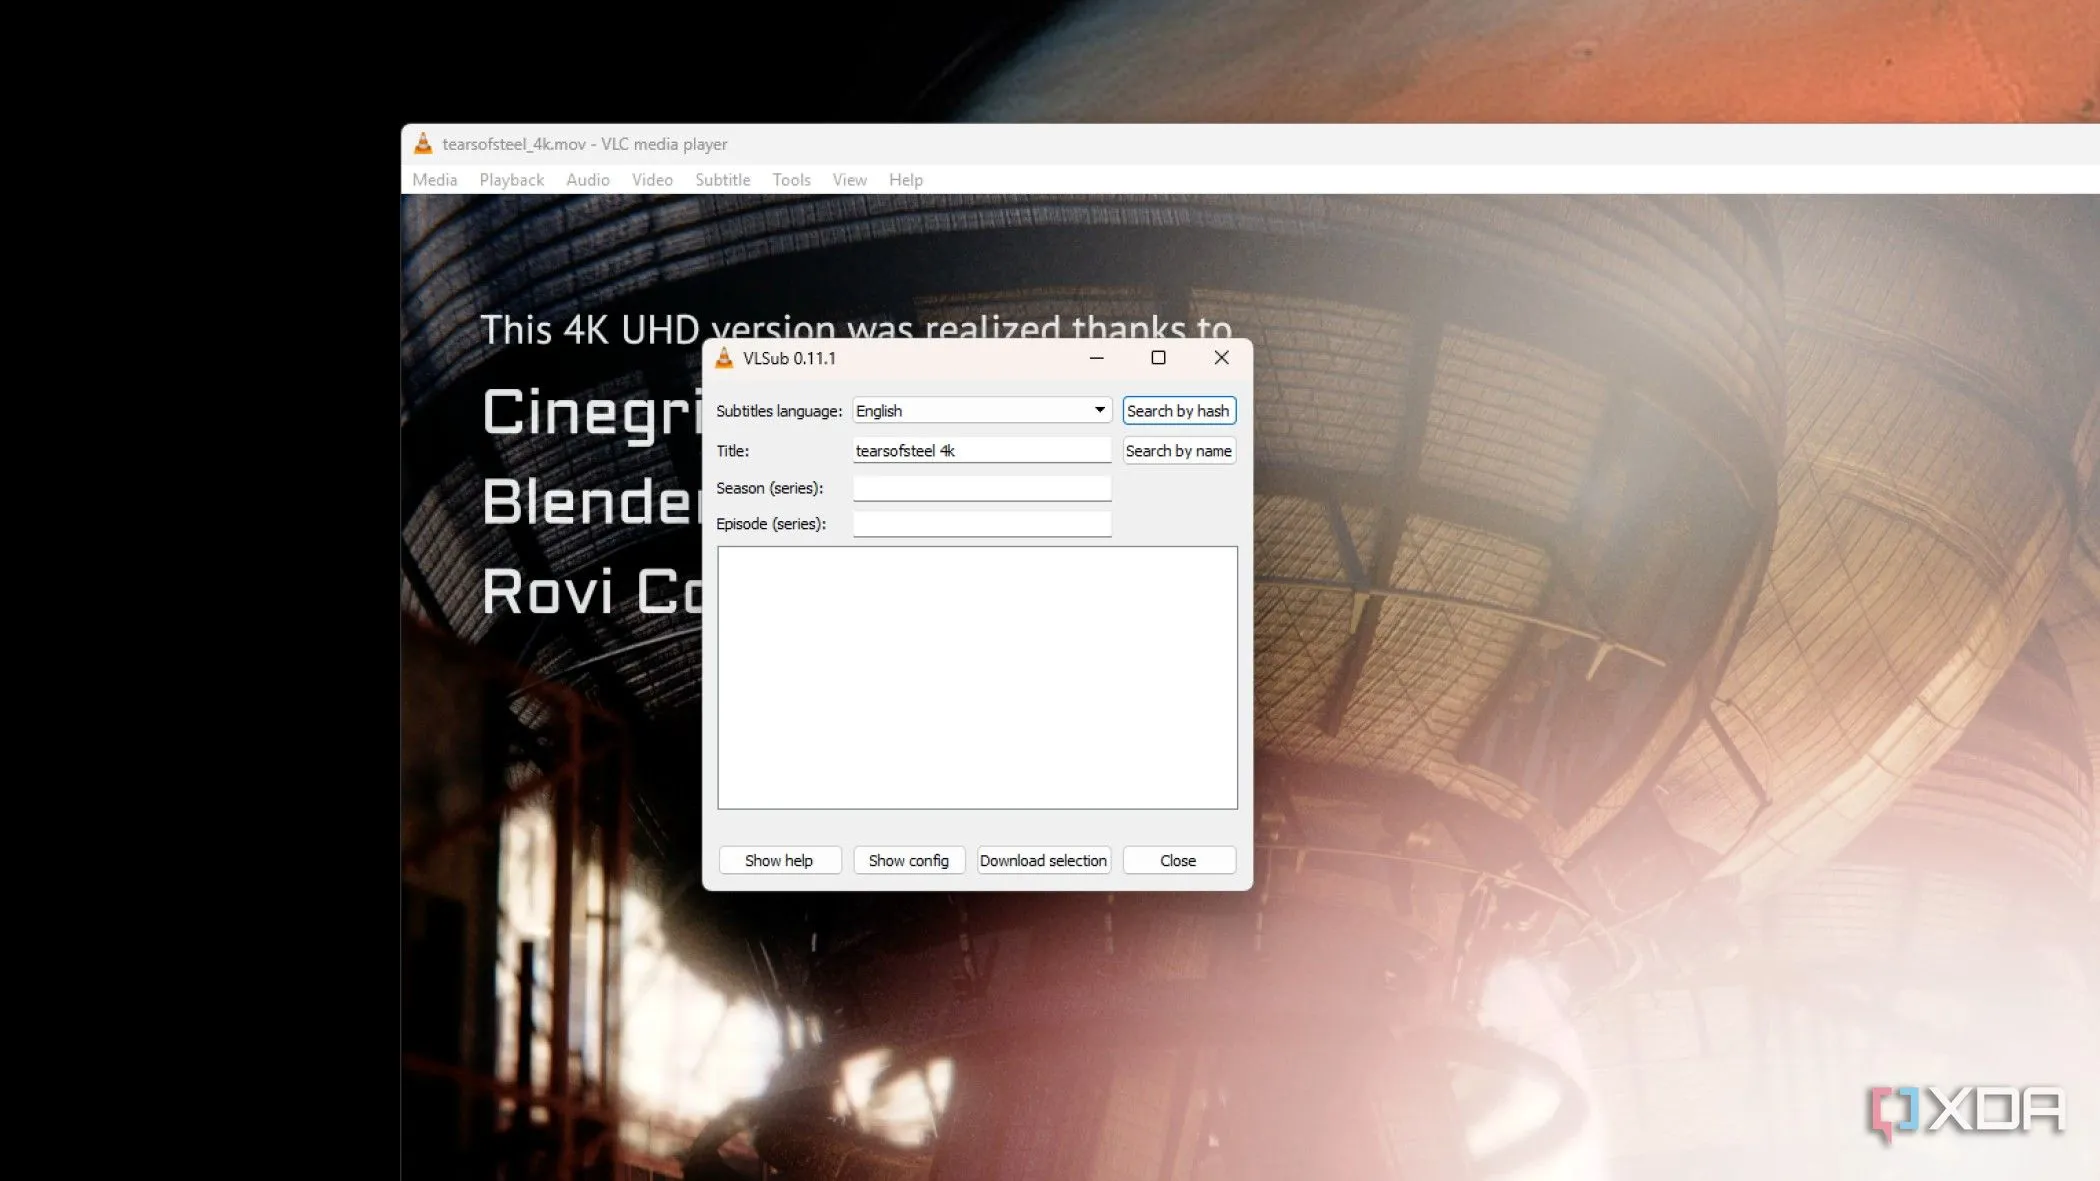Click the VLSub dialog cone icon
The width and height of the screenshot is (2100, 1181).
coord(724,358)
